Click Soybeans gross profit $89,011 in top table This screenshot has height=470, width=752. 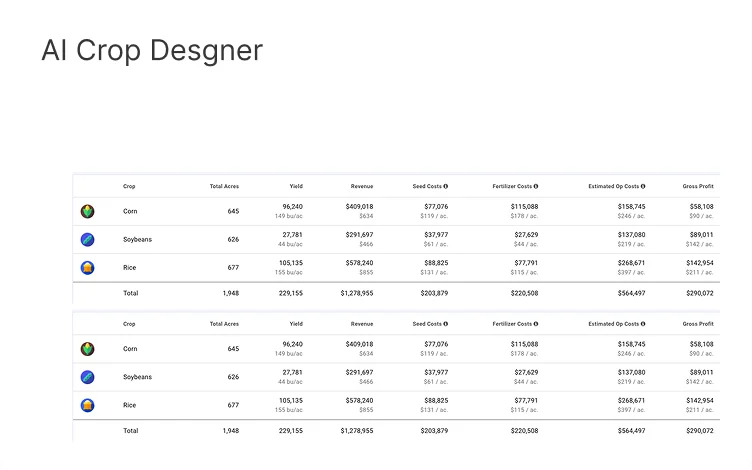click(x=702, y=235)
